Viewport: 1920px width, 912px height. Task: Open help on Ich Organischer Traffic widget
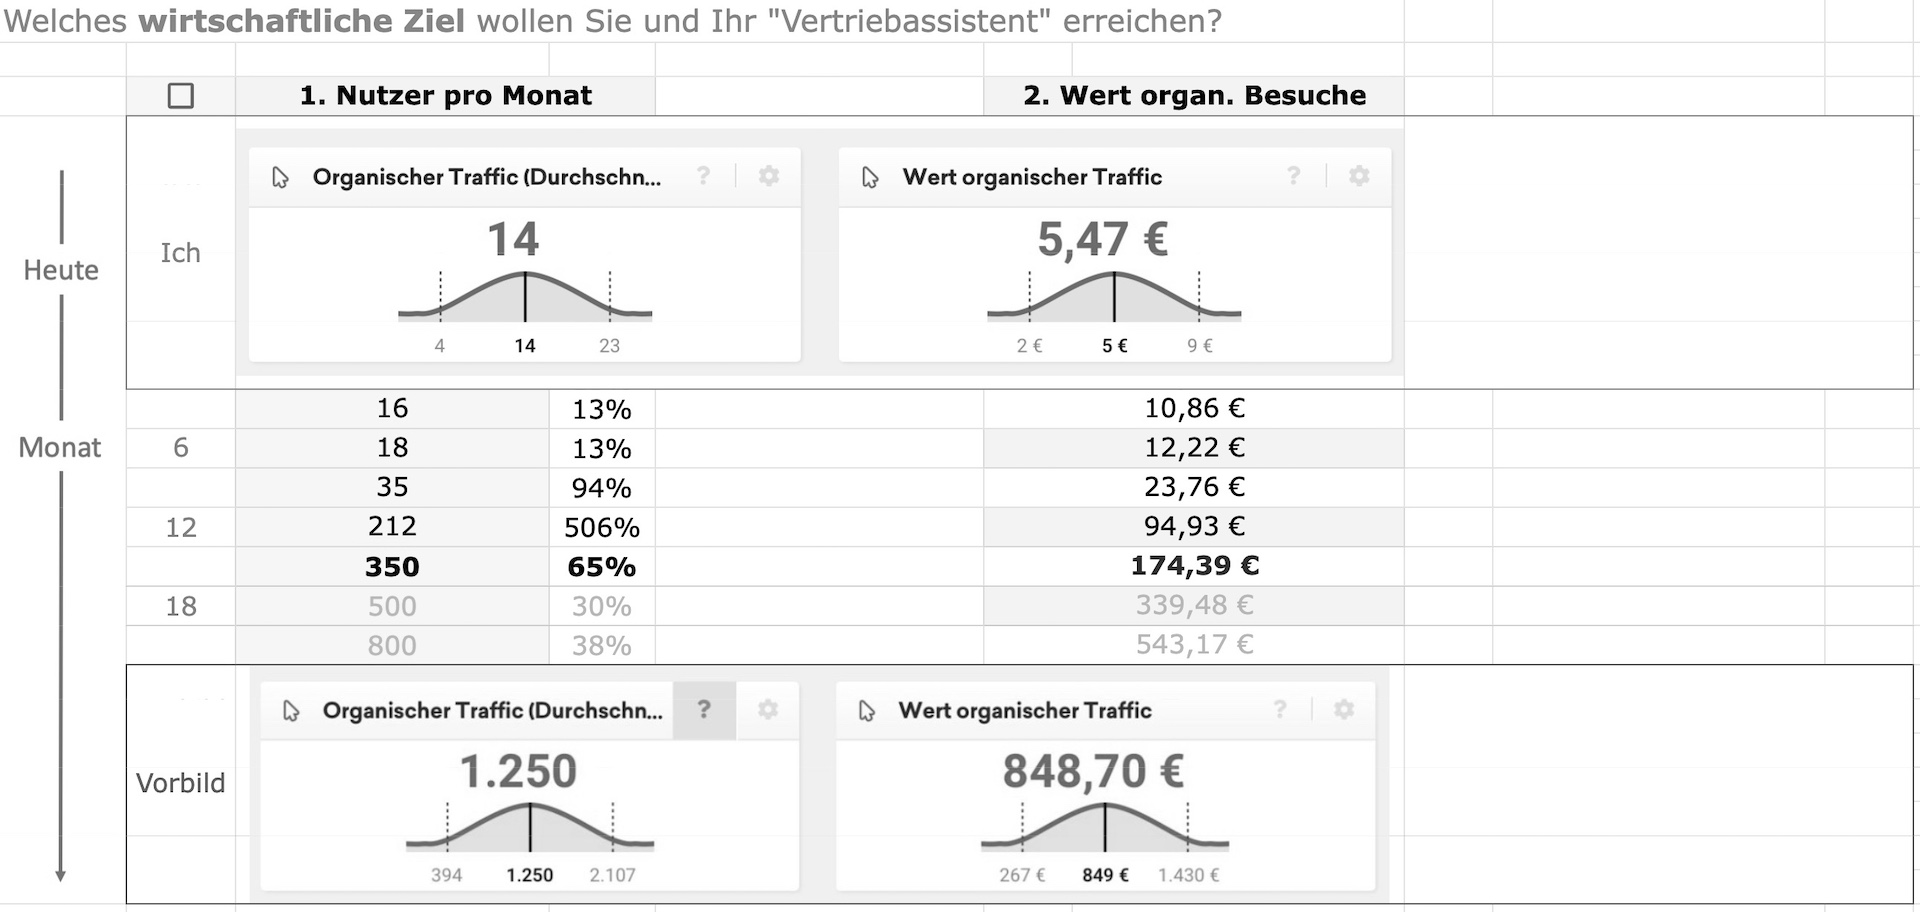pyautogui.click(x=704, y=176)
